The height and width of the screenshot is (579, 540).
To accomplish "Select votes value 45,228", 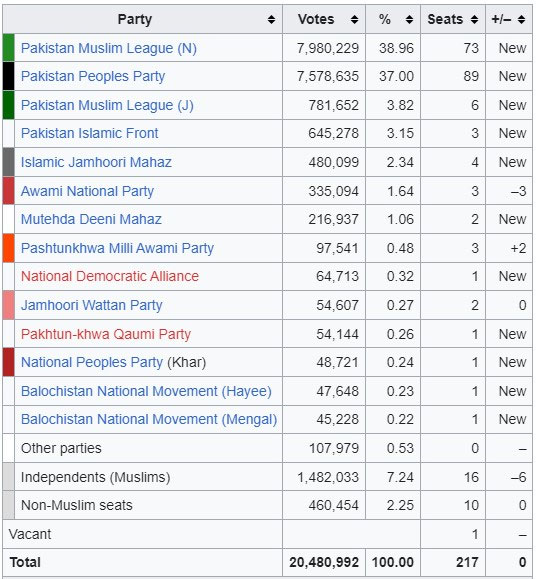I will (337, 419).
